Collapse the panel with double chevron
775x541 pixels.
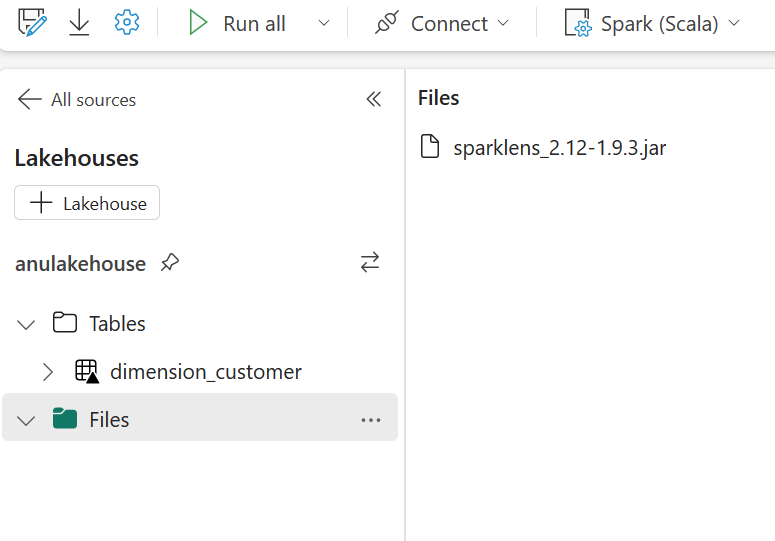[374, 99]
